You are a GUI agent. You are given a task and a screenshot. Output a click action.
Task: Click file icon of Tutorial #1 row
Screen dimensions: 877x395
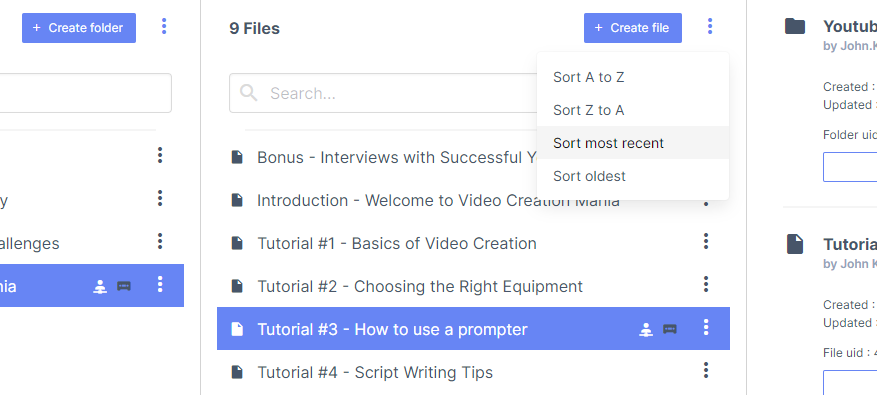[237, 243]
